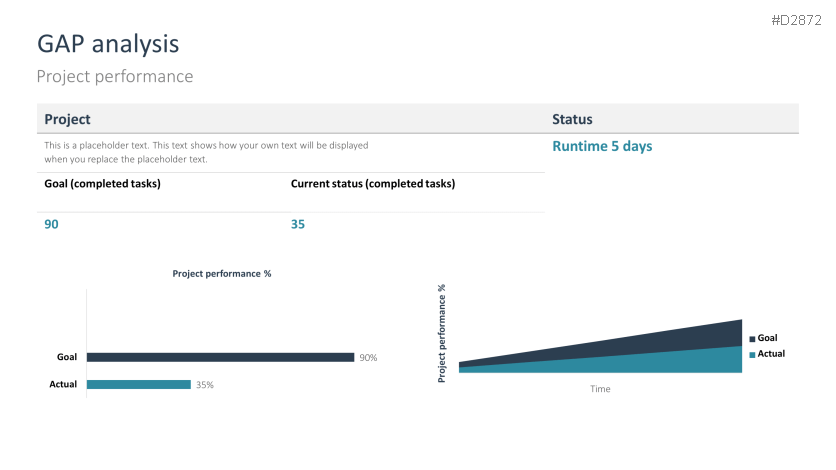Click the 35% data label
This screenshot has width=836, height=470.
pyautogui.click(x=204, y=384)
